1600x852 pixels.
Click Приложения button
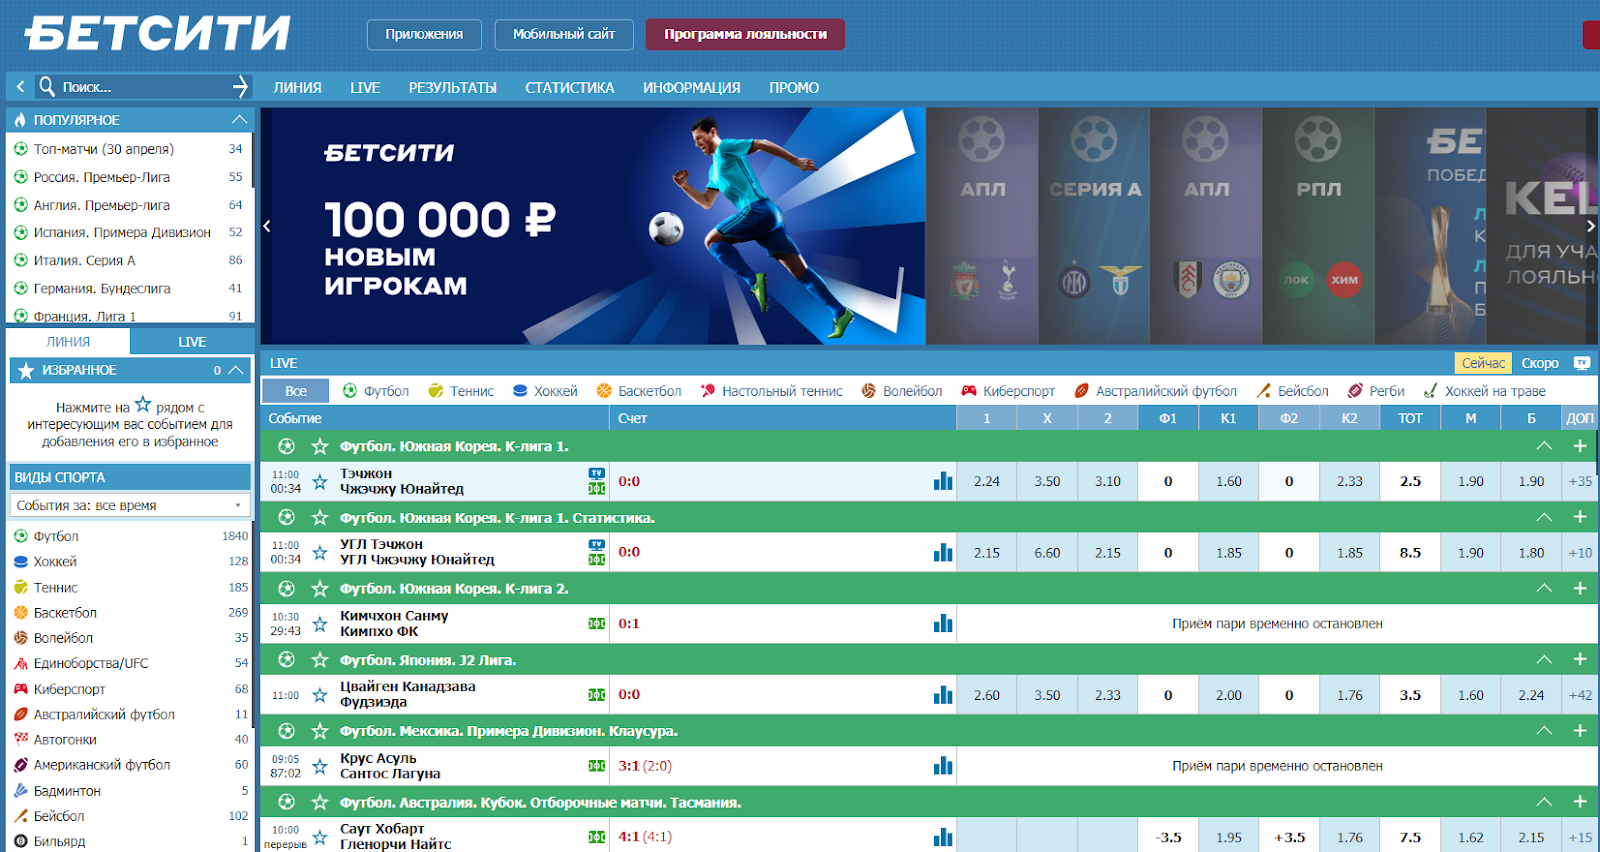[424, 34]
